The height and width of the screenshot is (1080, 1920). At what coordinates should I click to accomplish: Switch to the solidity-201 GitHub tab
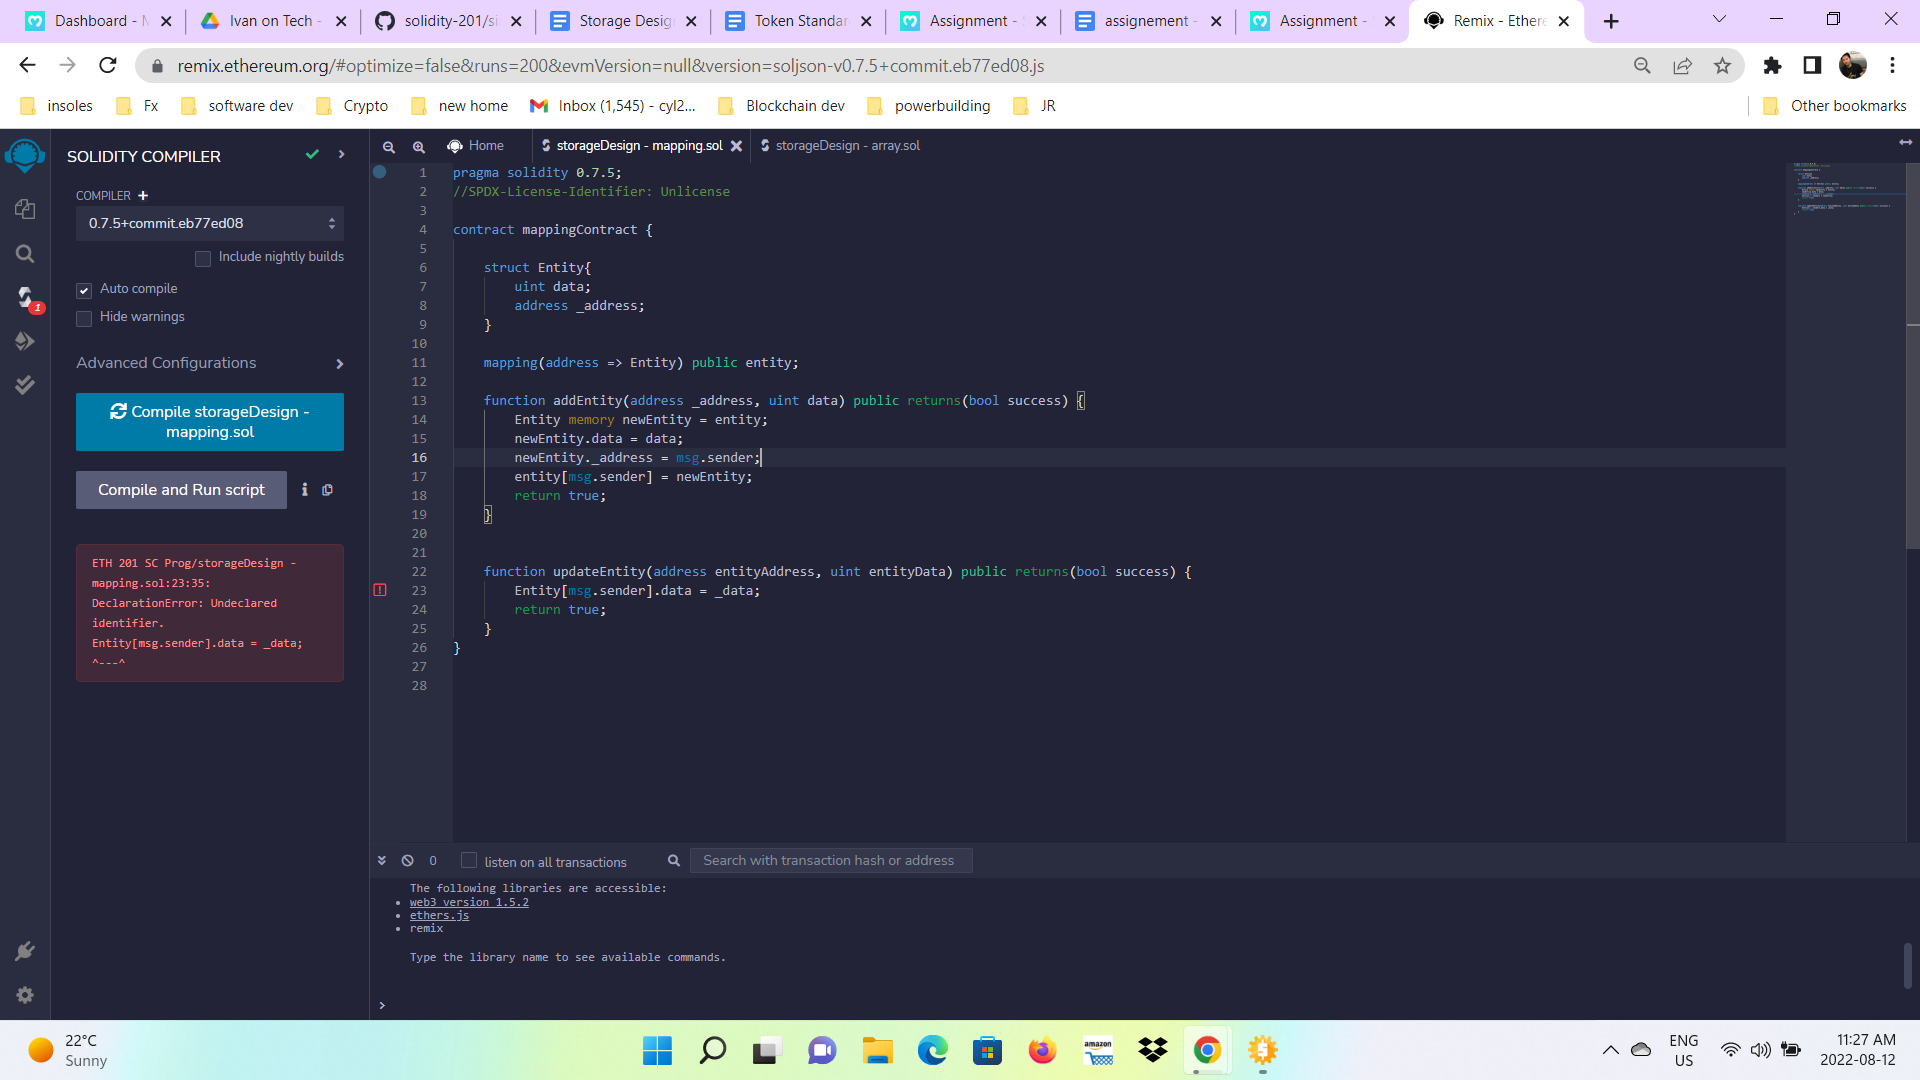pos(449,21)
